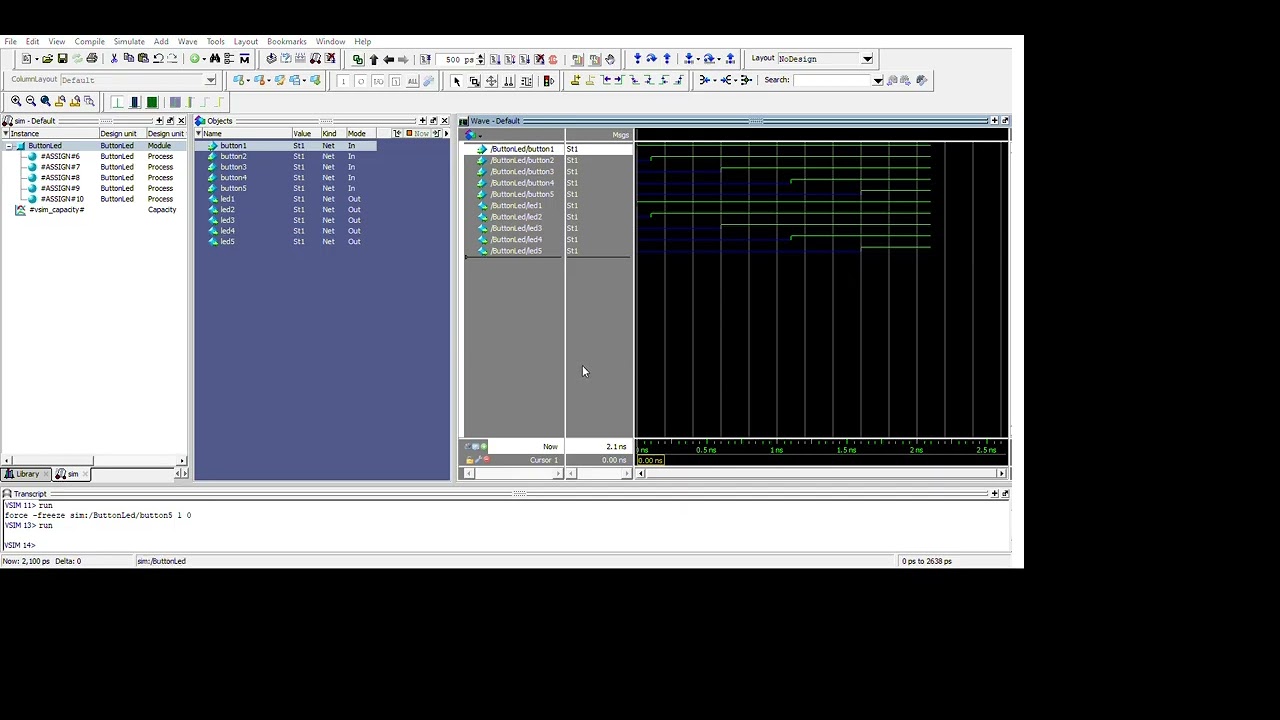Open the Compile menu
This screenshot has width=1280, height=720.
89,42
